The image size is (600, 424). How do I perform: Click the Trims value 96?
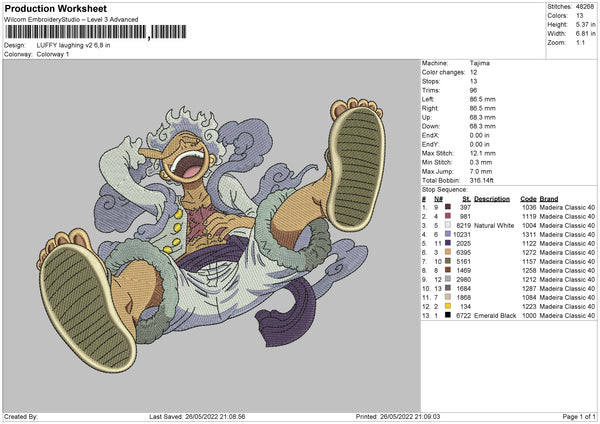473,90
